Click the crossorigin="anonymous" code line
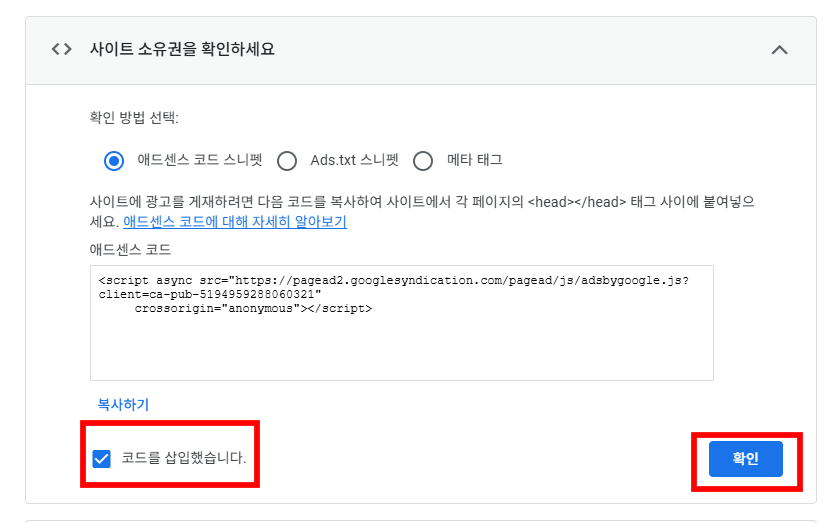 click(253, 309)
